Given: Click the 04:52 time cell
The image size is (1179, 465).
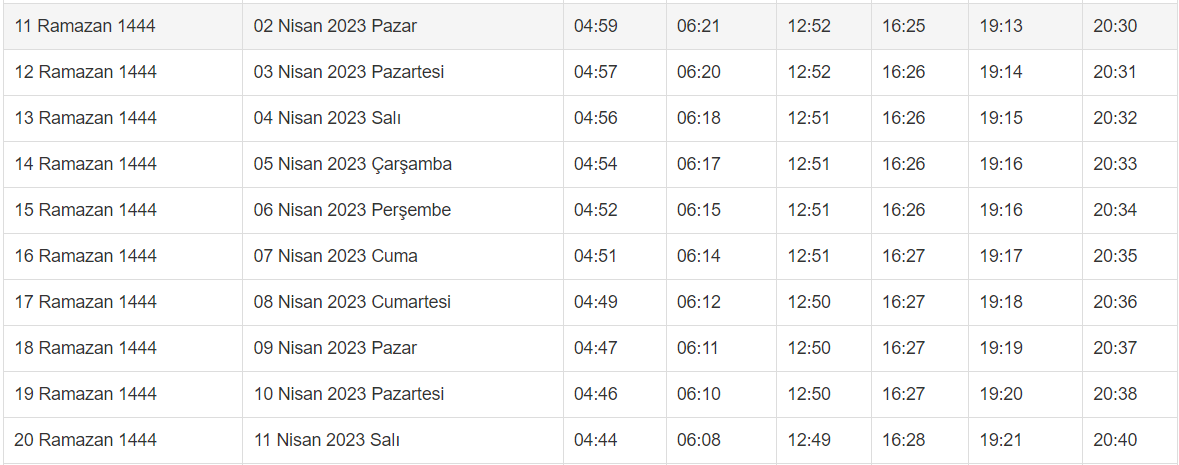Looking at the screenshot, I should click(x=596, y=210).
